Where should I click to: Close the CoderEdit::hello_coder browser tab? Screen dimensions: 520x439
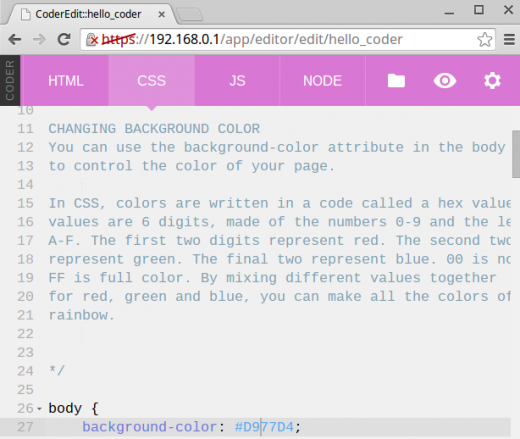(x=161, y=15)
